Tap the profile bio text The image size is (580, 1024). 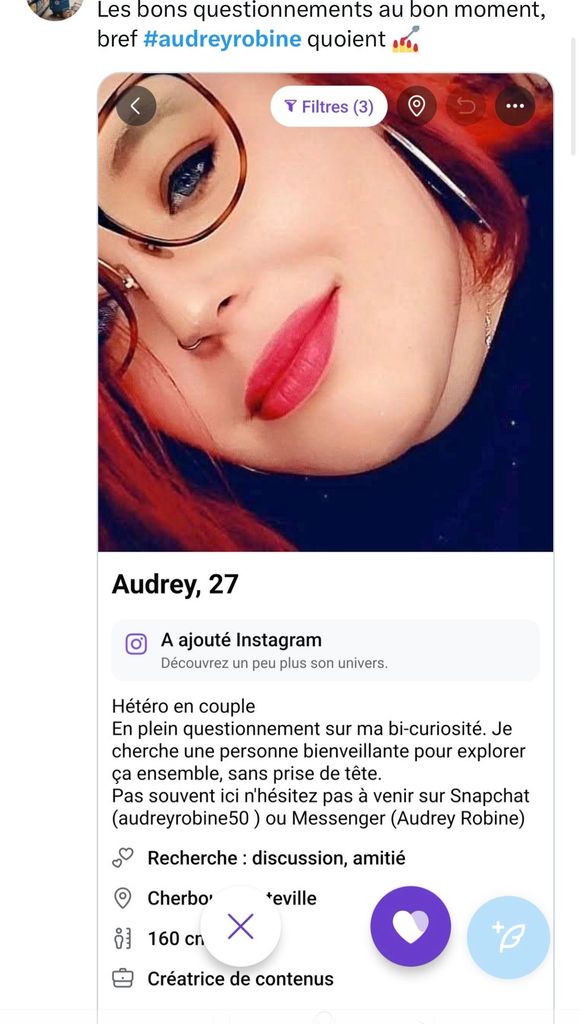click(320, 763)
